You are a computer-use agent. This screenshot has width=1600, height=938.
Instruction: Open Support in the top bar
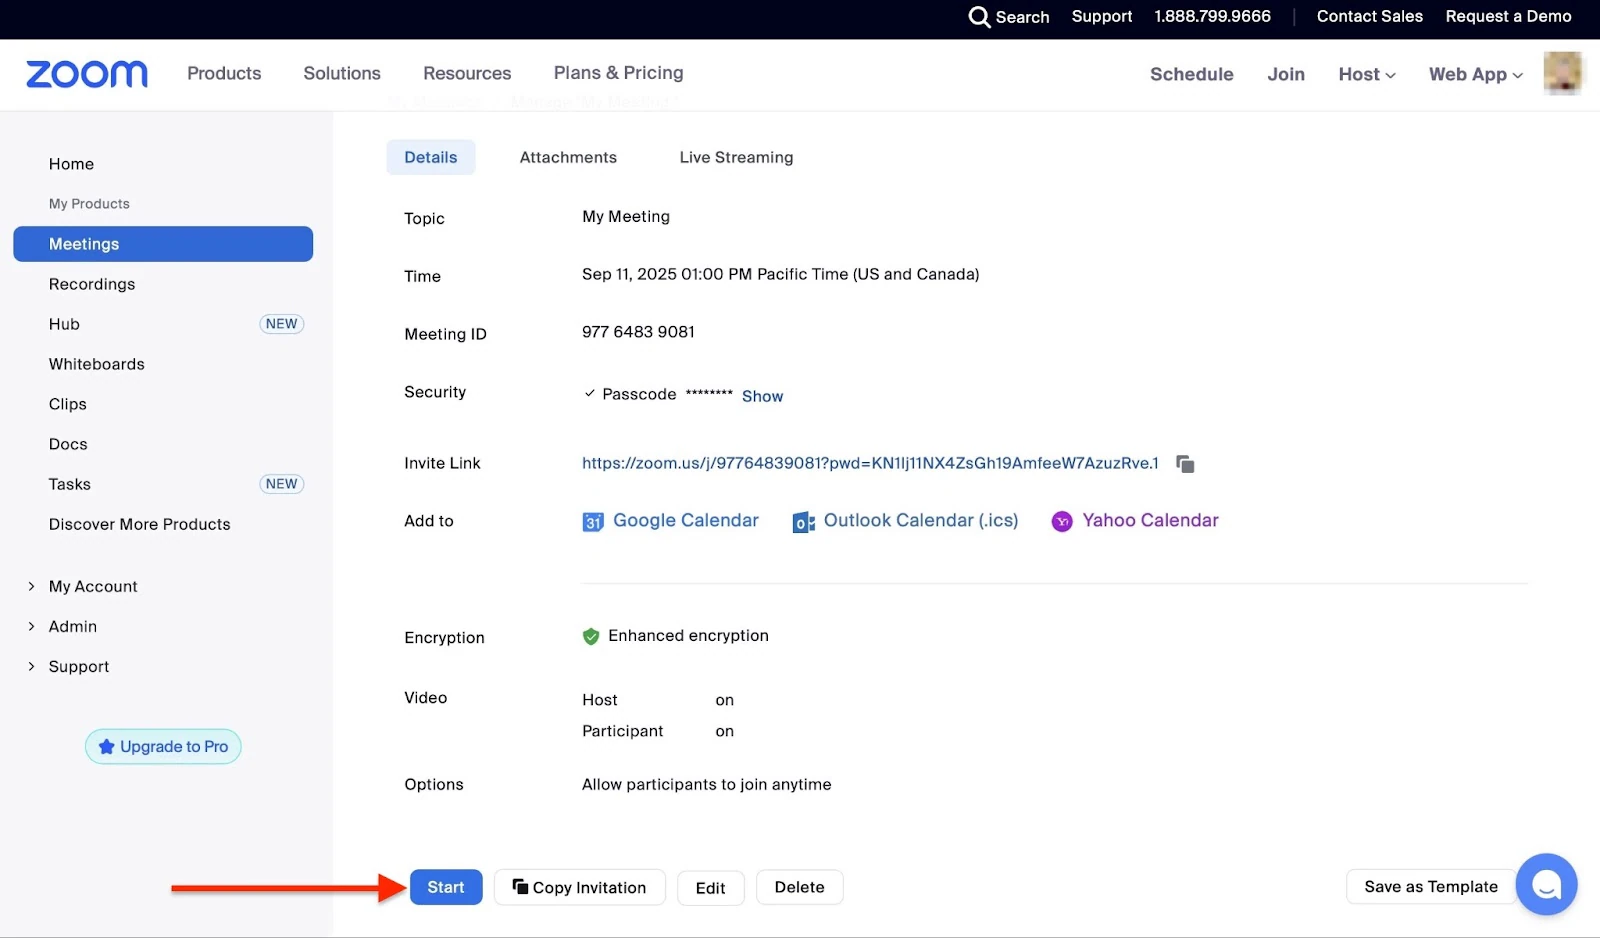(x=1102, y=17)
